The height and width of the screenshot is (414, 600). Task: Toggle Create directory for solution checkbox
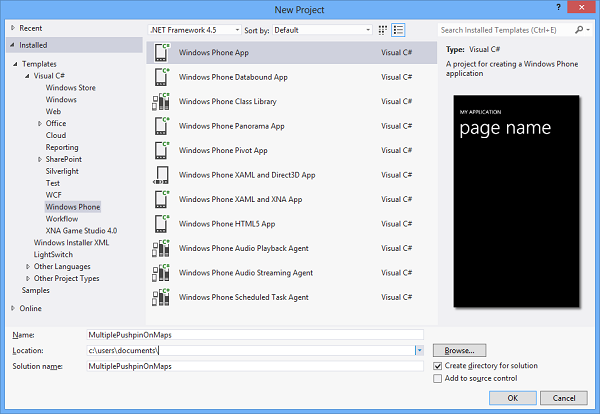point(437,366)
